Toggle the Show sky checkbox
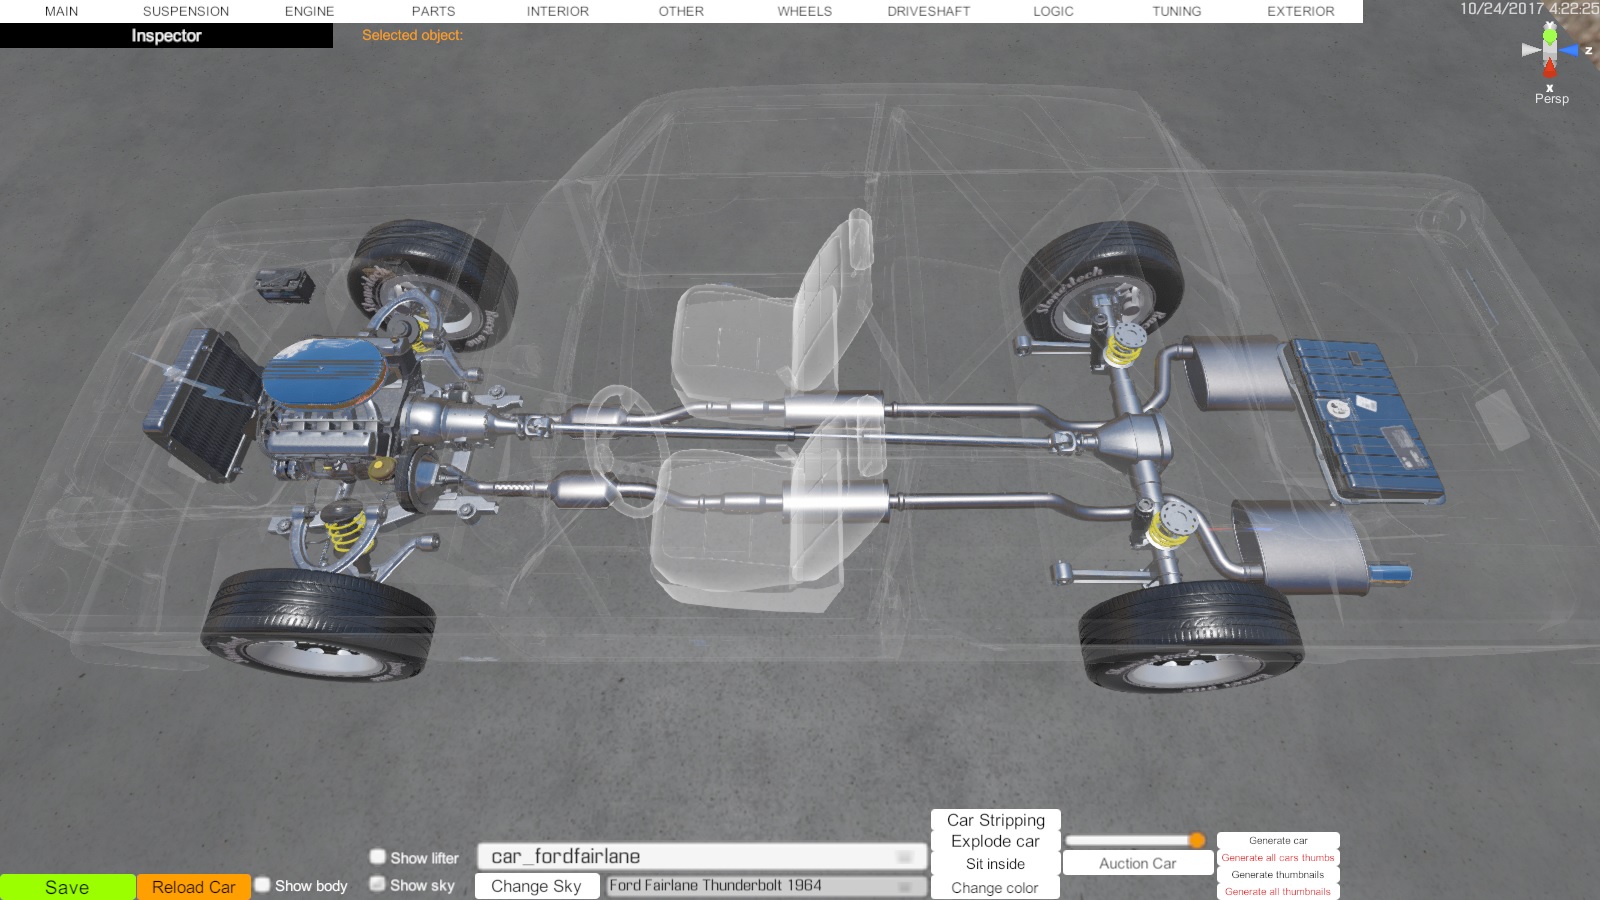Viewport: 1600px width, 900px height. (378, 884)
